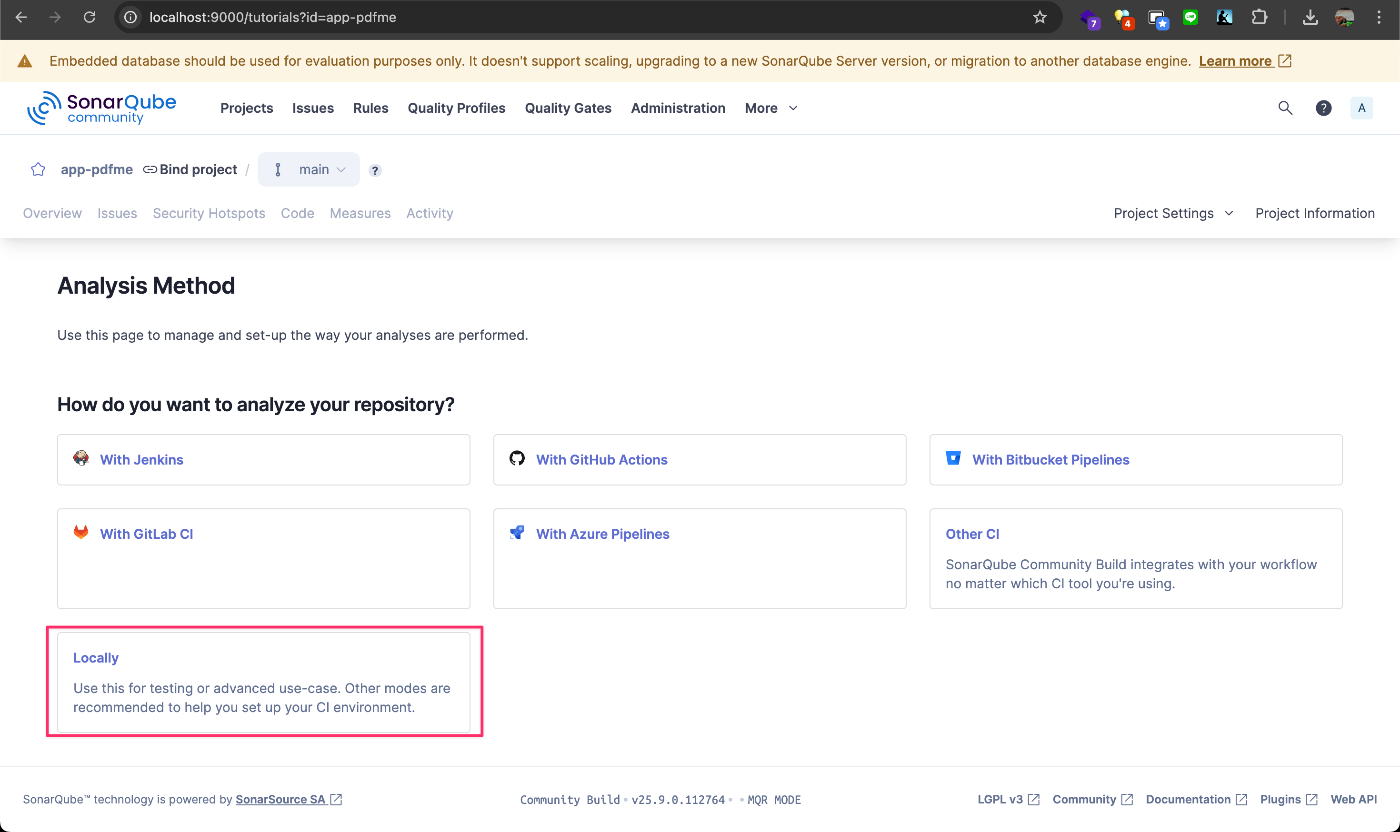The image size is (1400, 832).
Task: Open the Projects menu item
Action: (x=246, y=108)
